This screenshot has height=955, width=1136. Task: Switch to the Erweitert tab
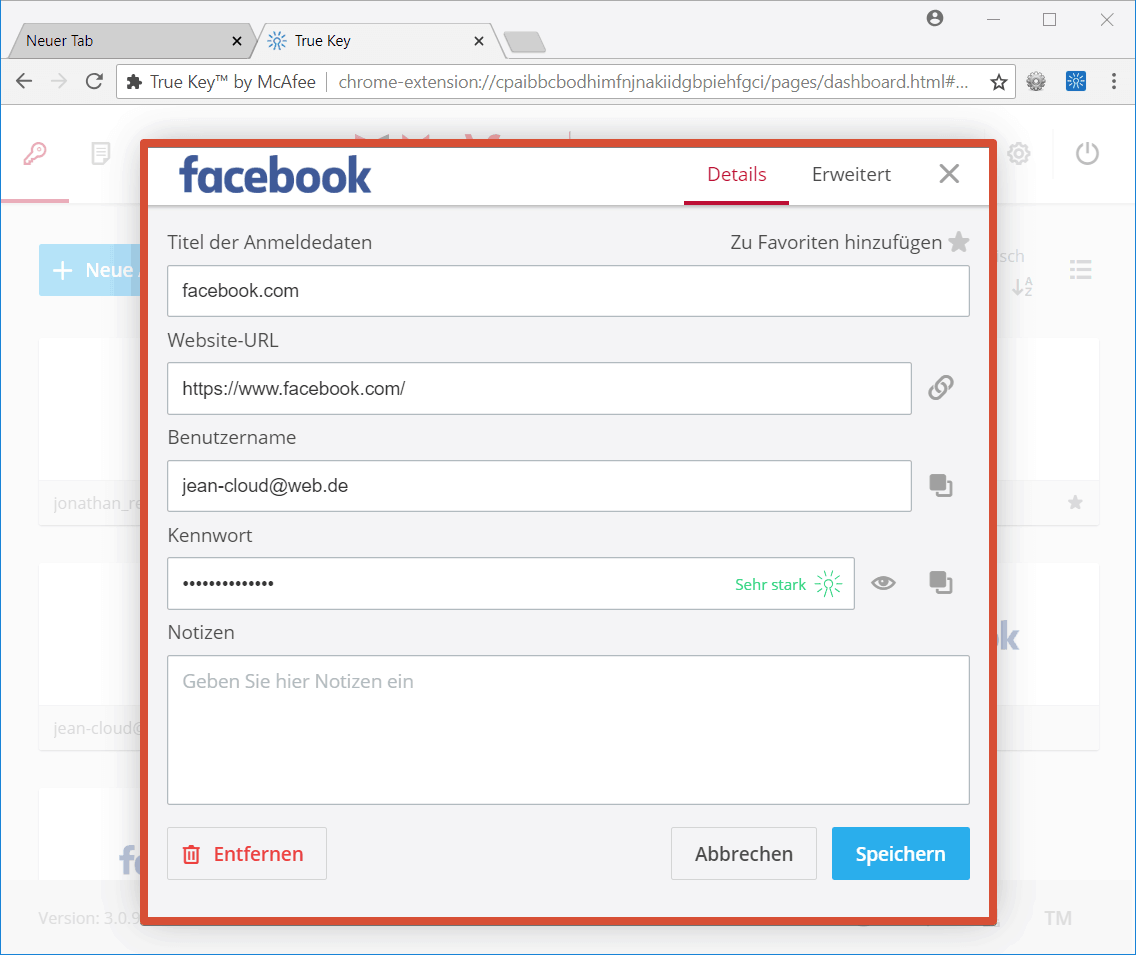tap(851, 175)
